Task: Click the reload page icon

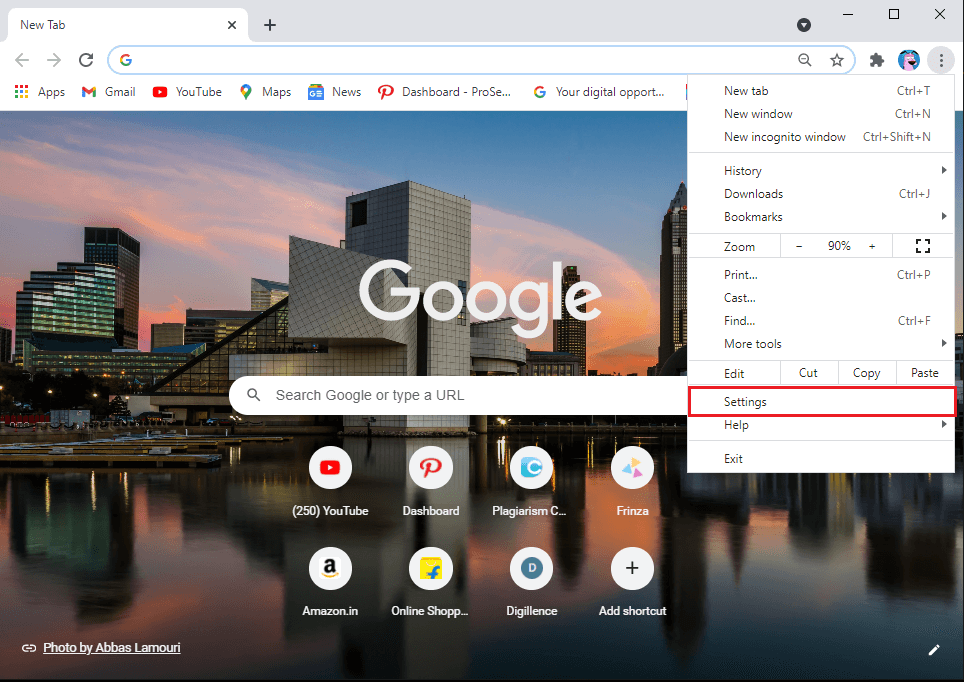Action: (86, 60)
